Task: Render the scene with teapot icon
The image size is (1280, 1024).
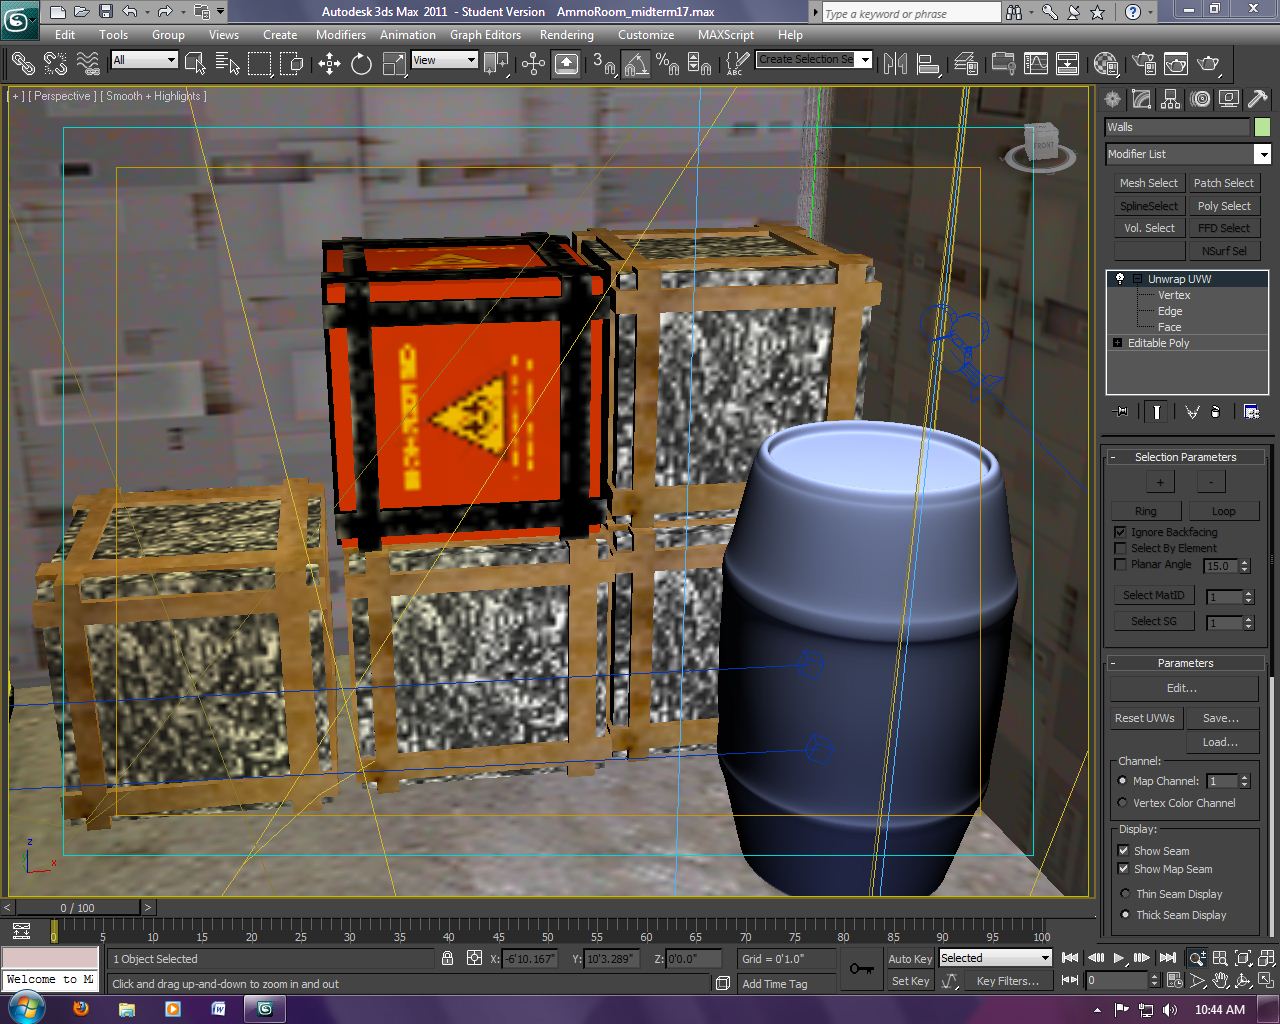Action: pos(1209,64)
